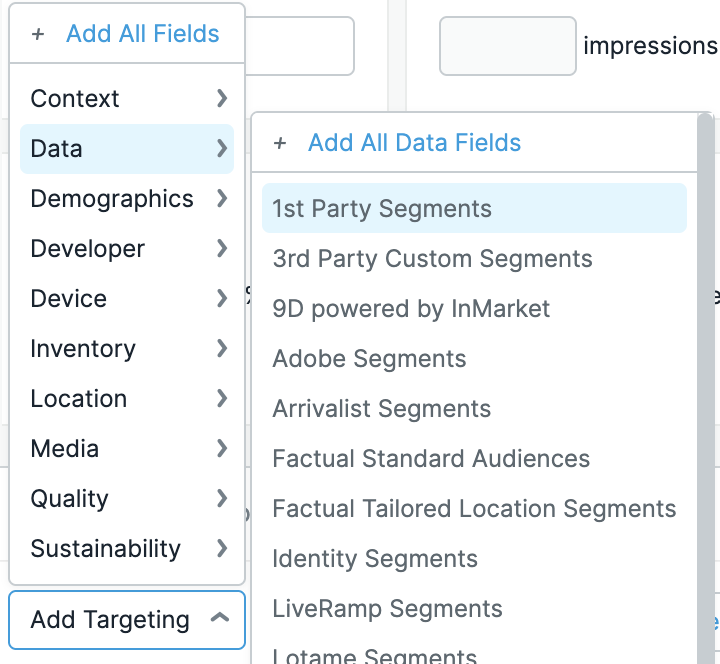
Task: Open the Device category
Action: (x=69, y=299)
